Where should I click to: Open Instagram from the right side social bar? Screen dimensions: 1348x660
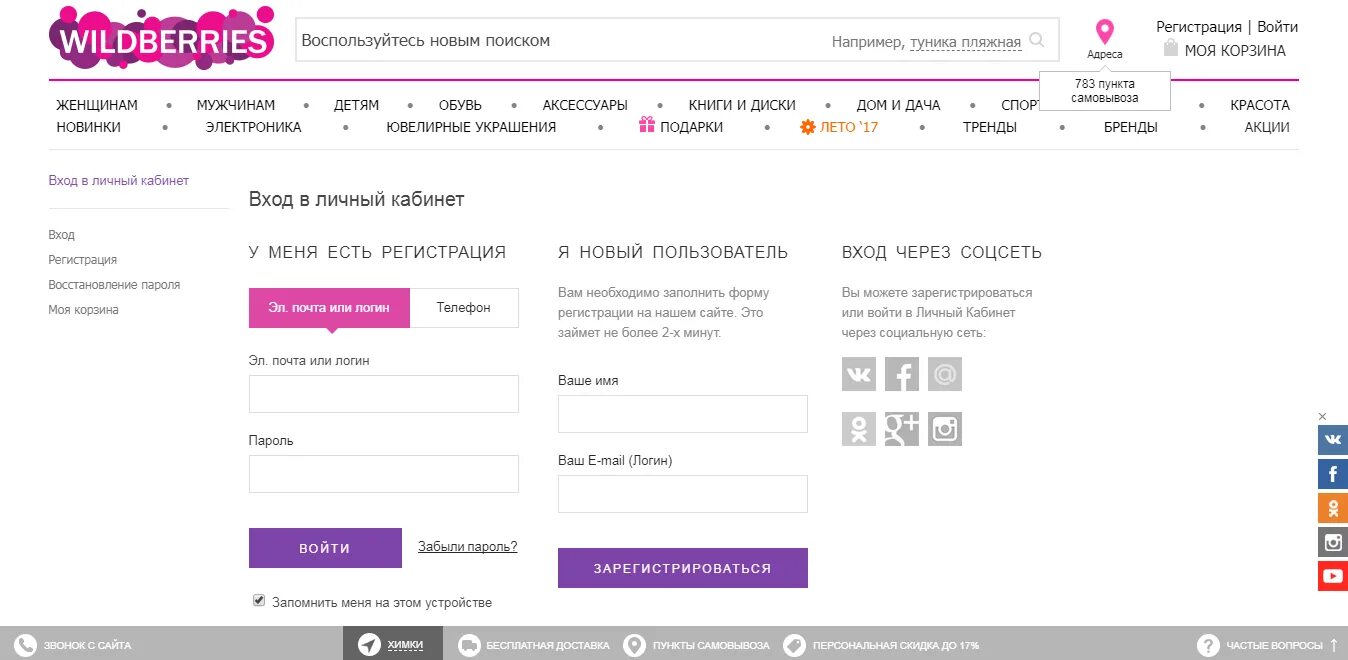pyautogui.click(x=1333, y=542)
